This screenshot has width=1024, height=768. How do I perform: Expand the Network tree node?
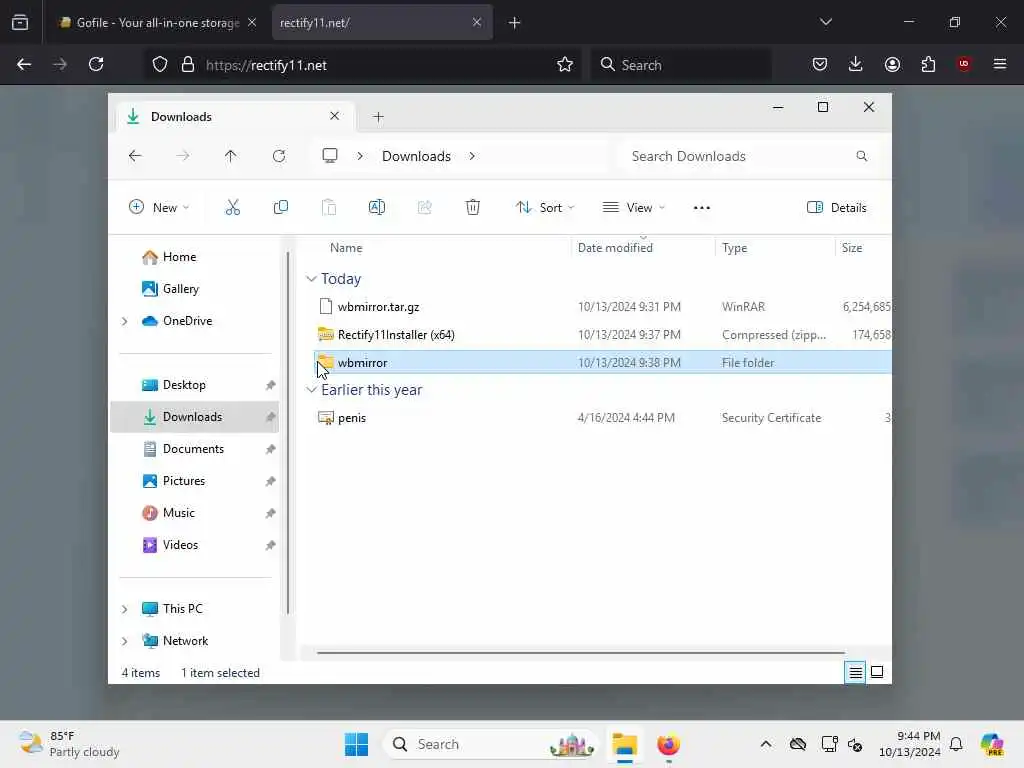click(124, 641)
